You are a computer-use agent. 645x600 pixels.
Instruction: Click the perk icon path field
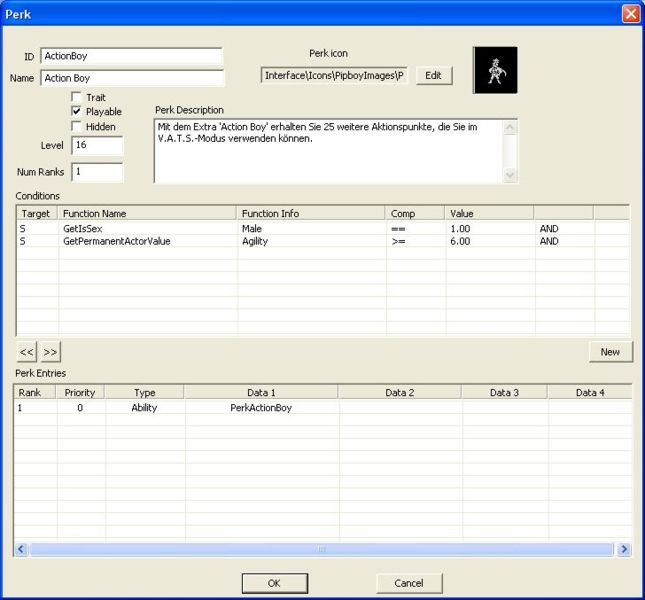334,76
